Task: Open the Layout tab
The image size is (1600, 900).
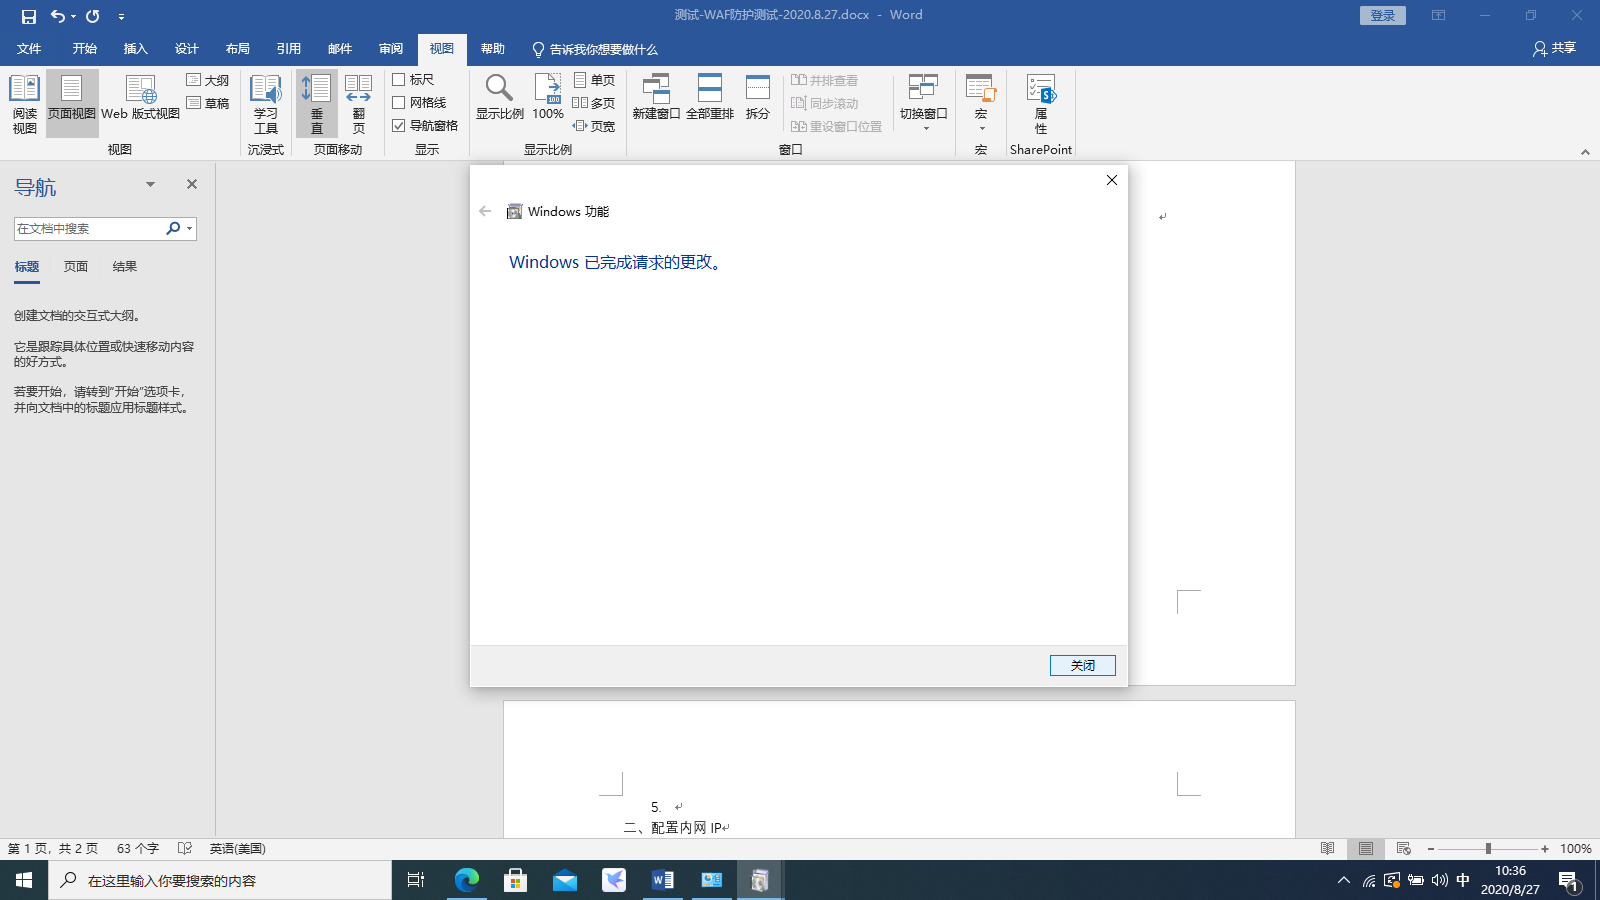Action: click(x=237, y=49)
